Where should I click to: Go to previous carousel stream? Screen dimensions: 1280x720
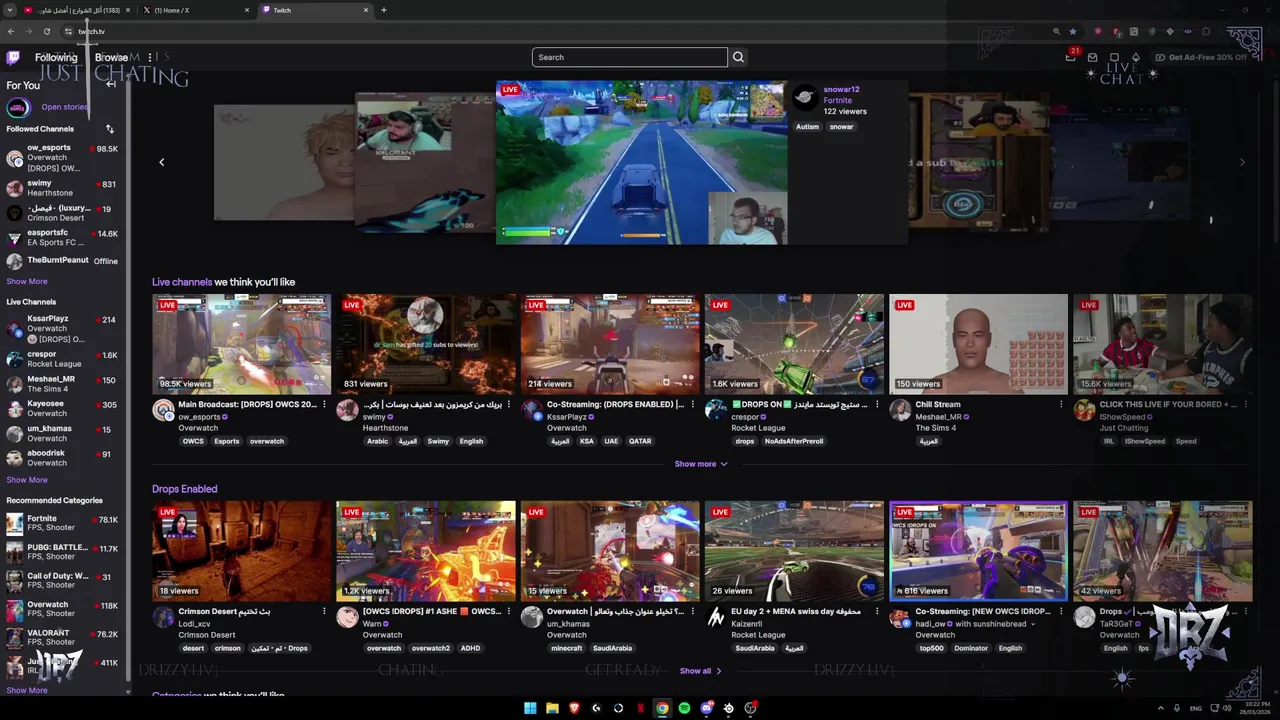click(x=162, y=162)
